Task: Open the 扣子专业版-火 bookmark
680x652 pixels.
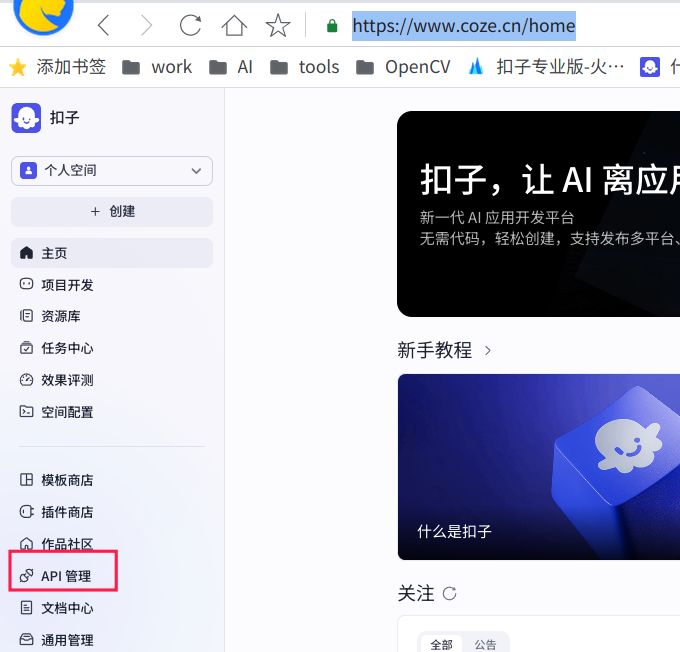Action: [546, 67]
